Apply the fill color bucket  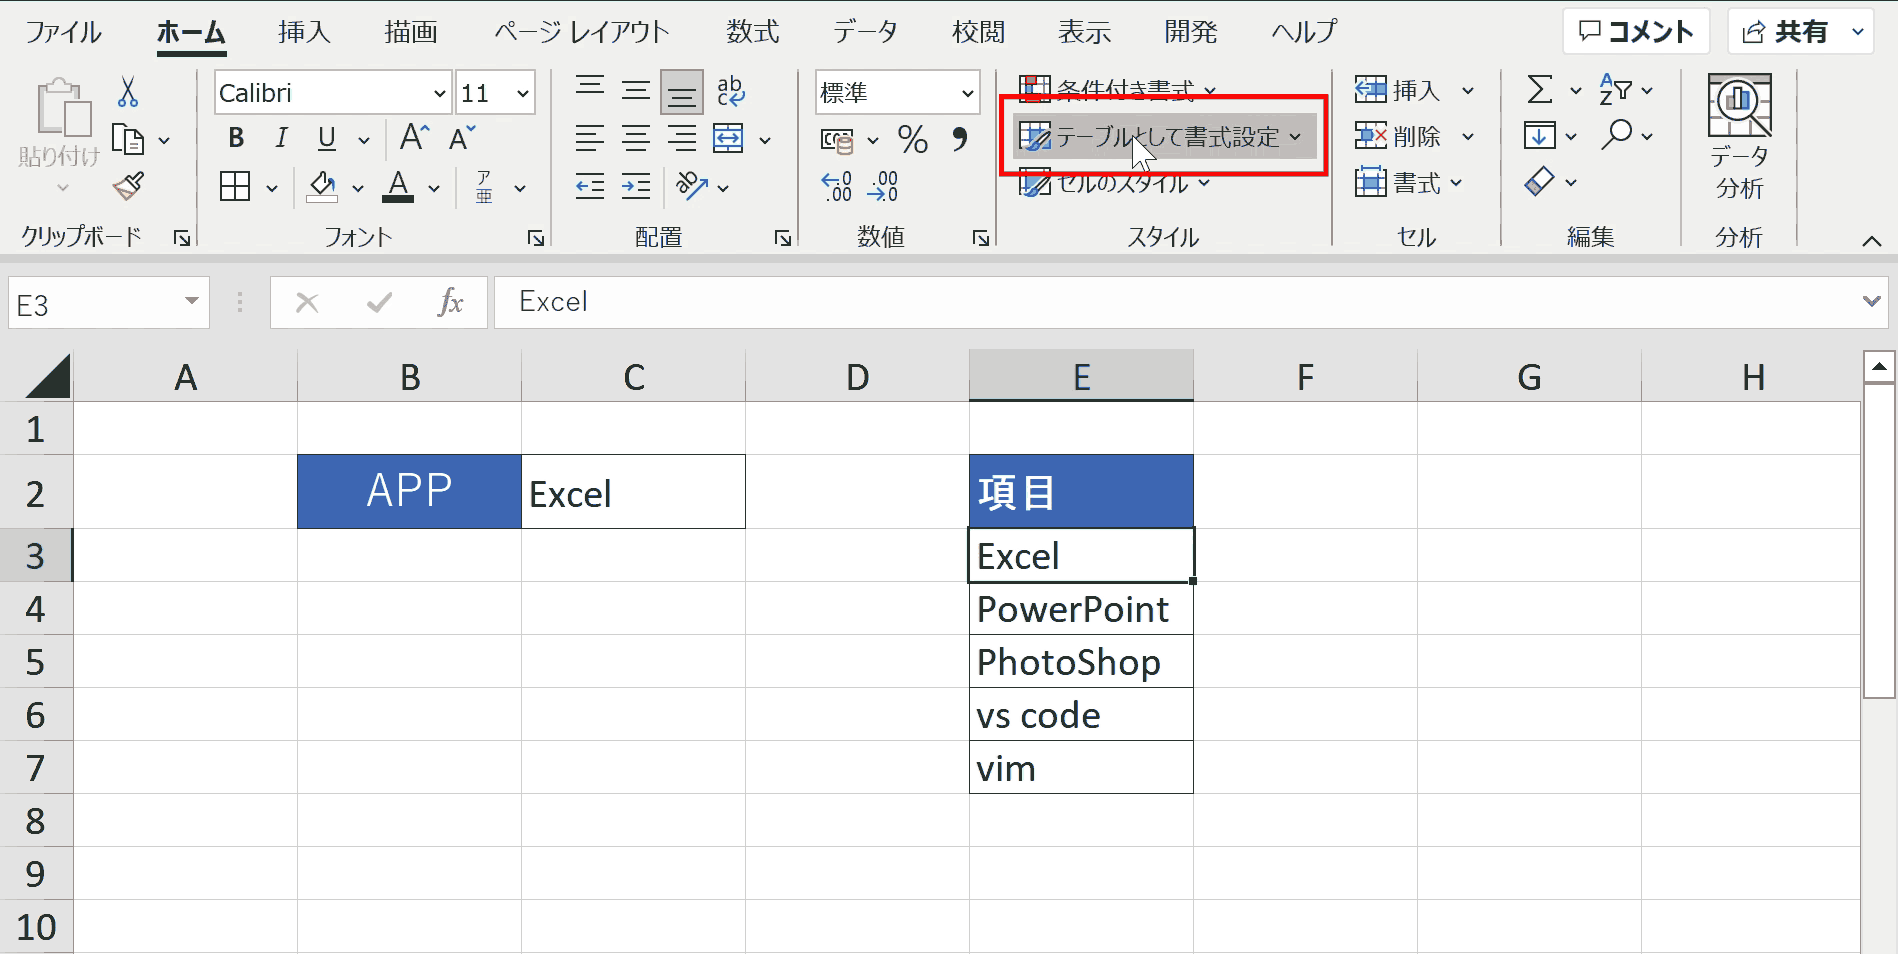tap(322, 187)
